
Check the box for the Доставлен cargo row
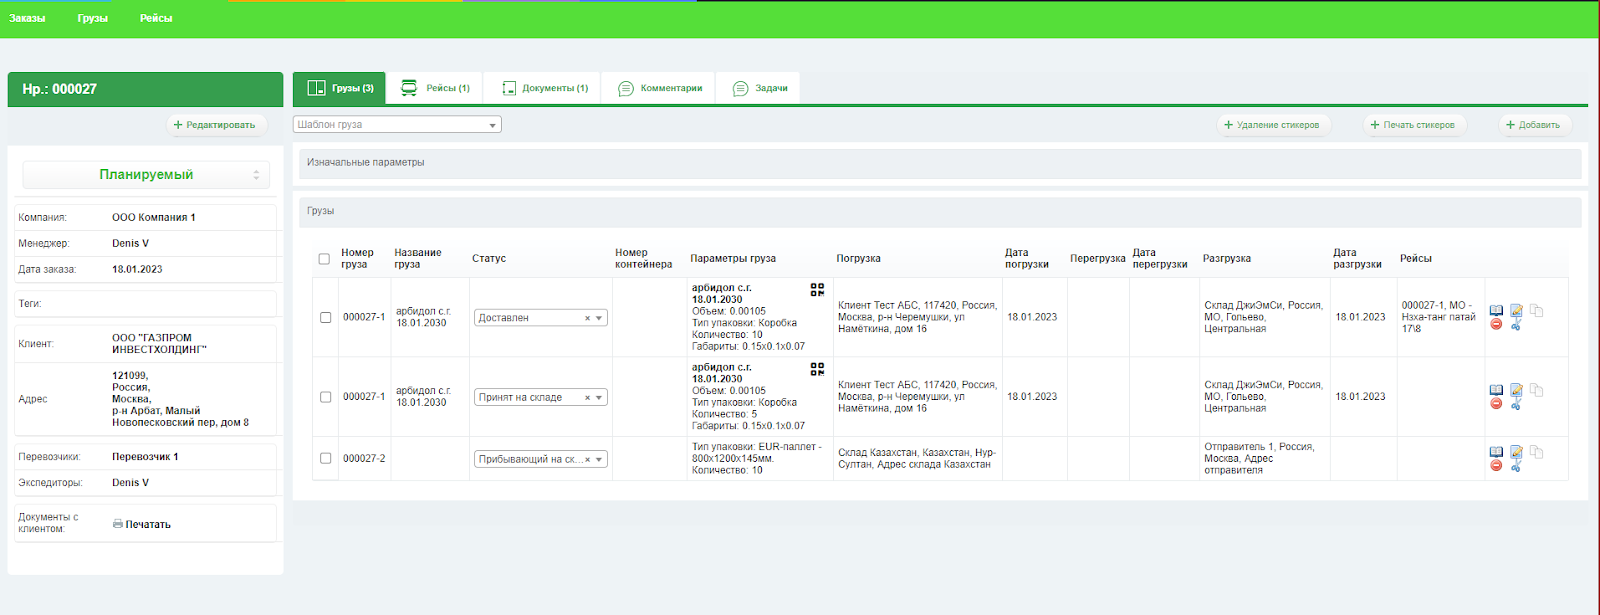[x=325, y=318]
